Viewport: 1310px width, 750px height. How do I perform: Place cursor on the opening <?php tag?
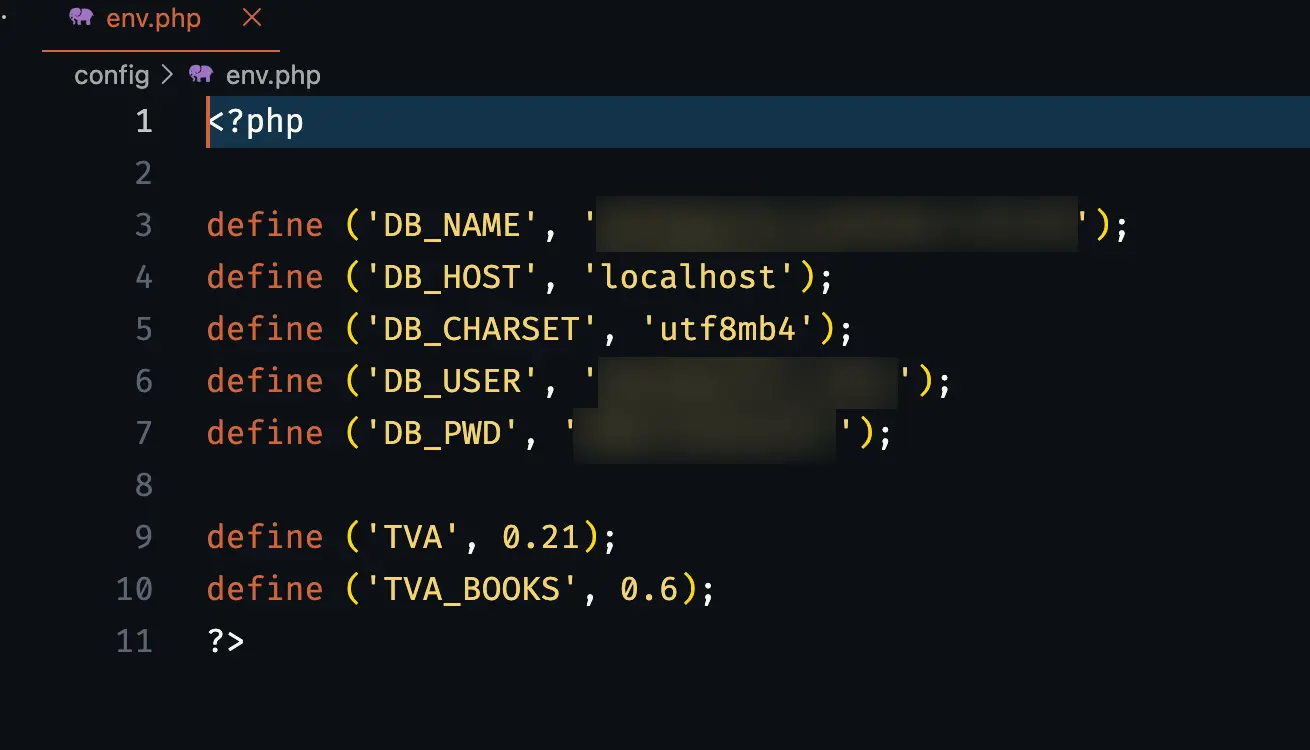(256, 122)
